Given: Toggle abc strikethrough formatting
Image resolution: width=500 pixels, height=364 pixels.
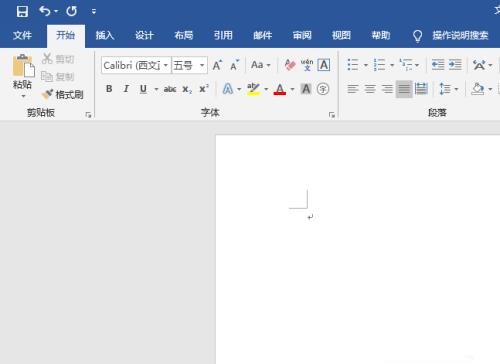Looking at the screenshot, I should click(170, 89).
